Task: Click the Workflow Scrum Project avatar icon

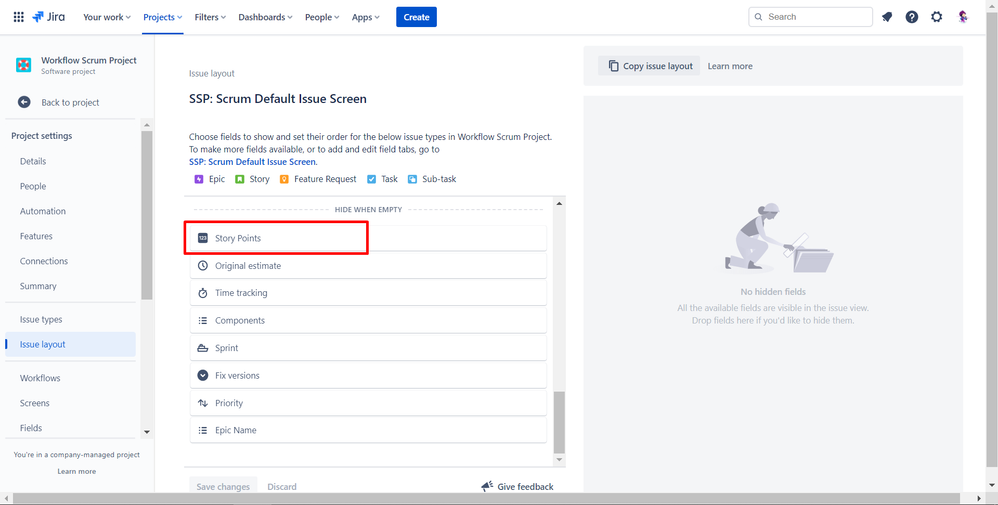Action: tap(24, 65)
